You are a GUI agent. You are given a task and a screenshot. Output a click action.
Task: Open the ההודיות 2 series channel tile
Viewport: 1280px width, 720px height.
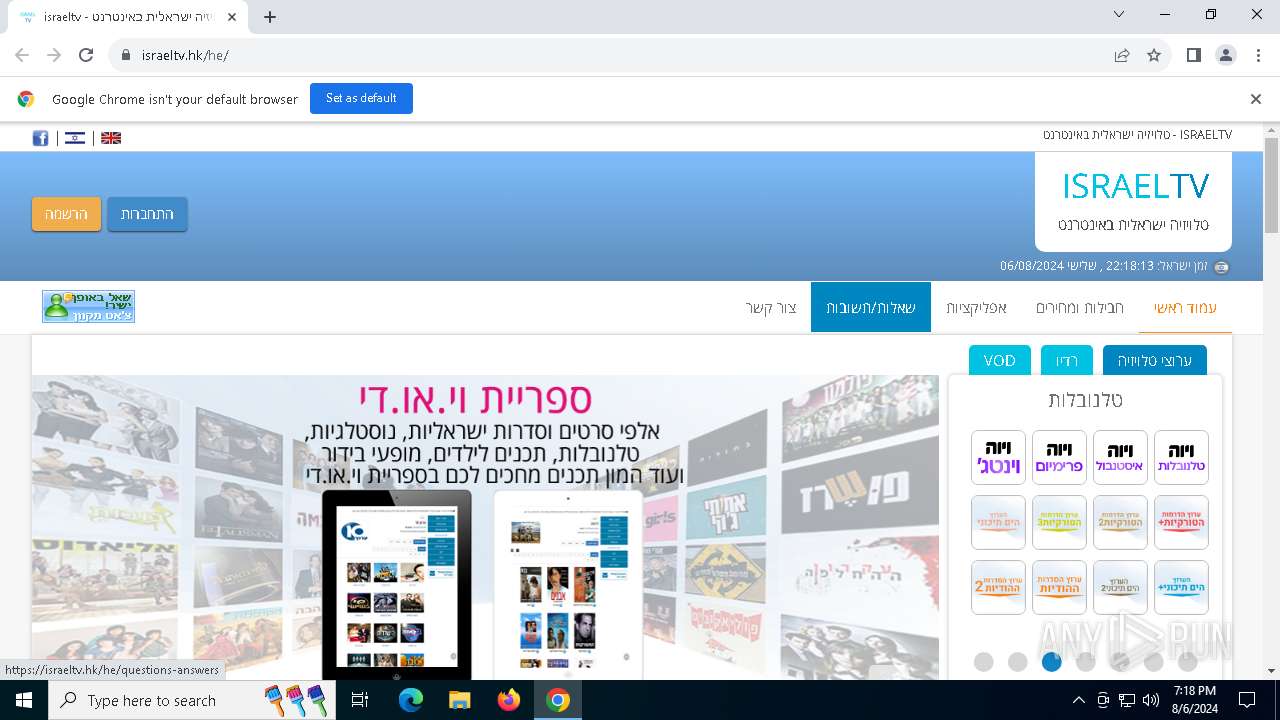pos(998,587)
